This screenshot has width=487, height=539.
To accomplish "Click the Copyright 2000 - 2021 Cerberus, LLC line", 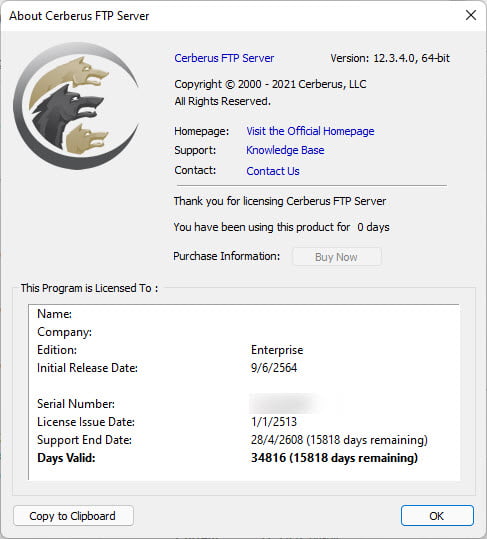I will tap(270, 84).
